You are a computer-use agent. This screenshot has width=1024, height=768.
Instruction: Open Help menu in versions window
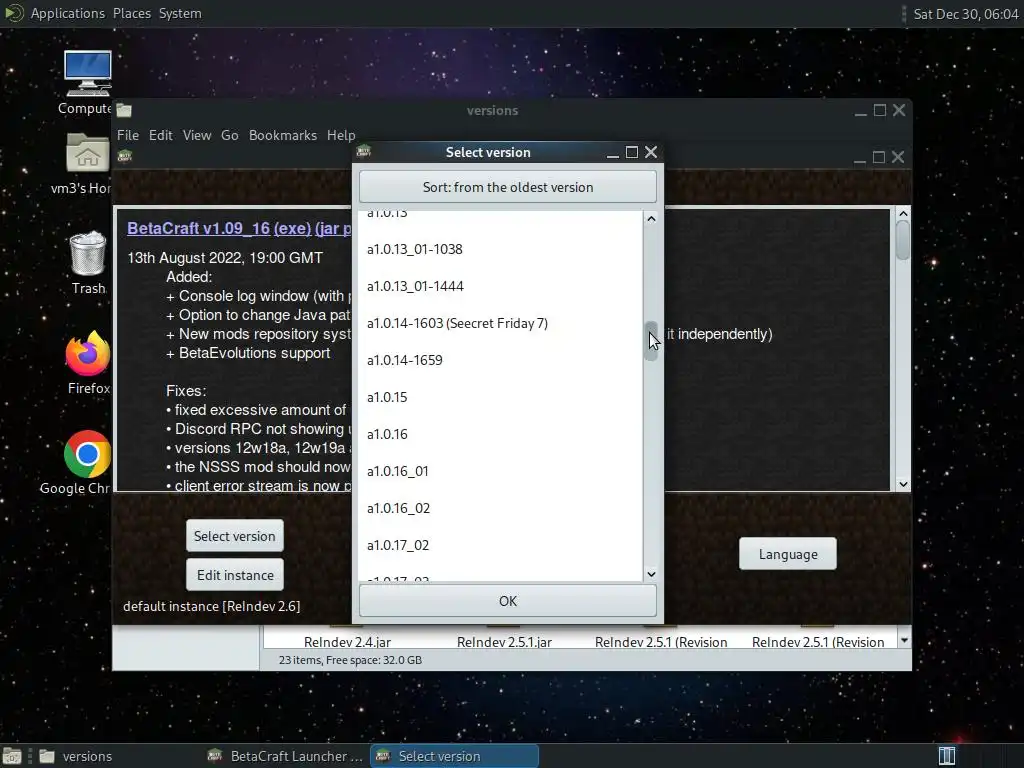tap(341, 135)
